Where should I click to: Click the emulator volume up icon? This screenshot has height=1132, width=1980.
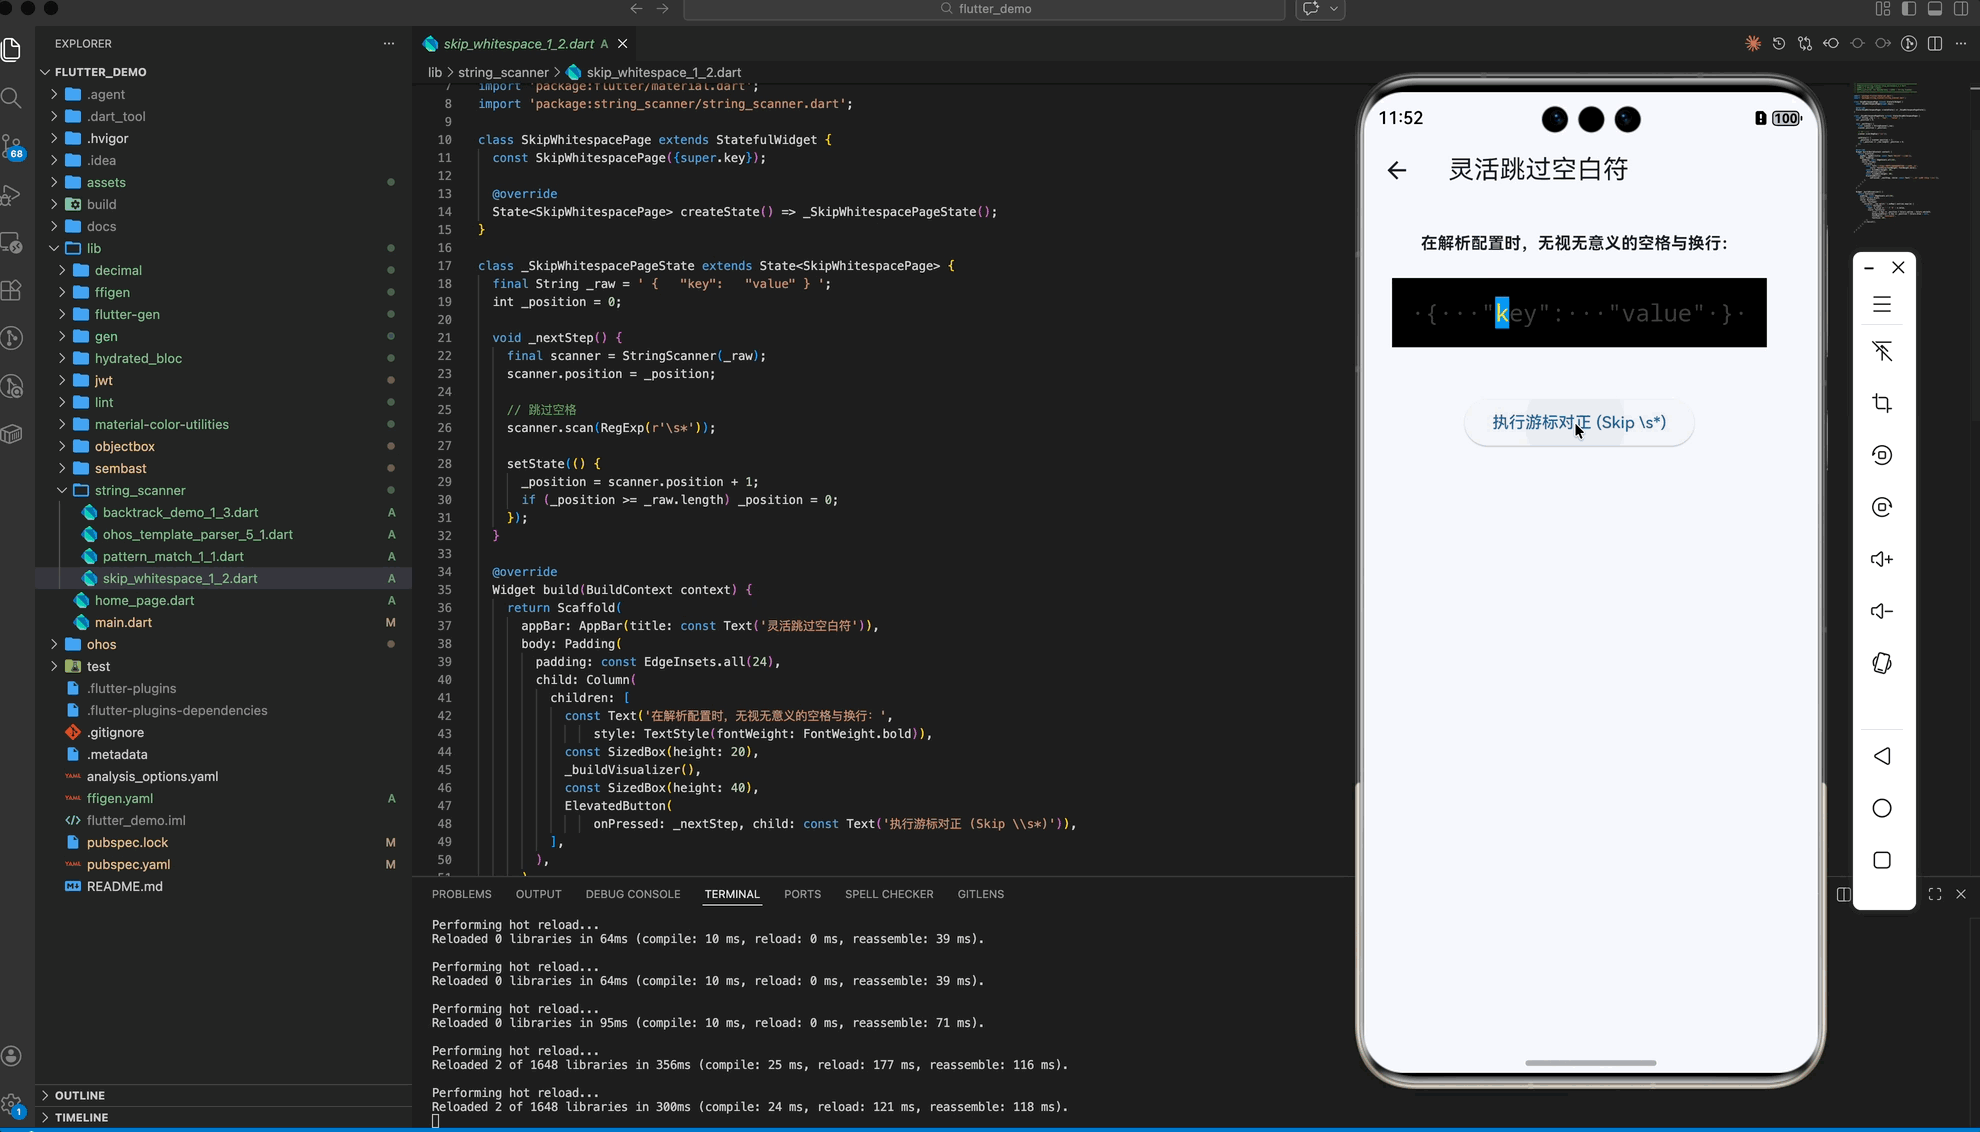point(1882,560)
